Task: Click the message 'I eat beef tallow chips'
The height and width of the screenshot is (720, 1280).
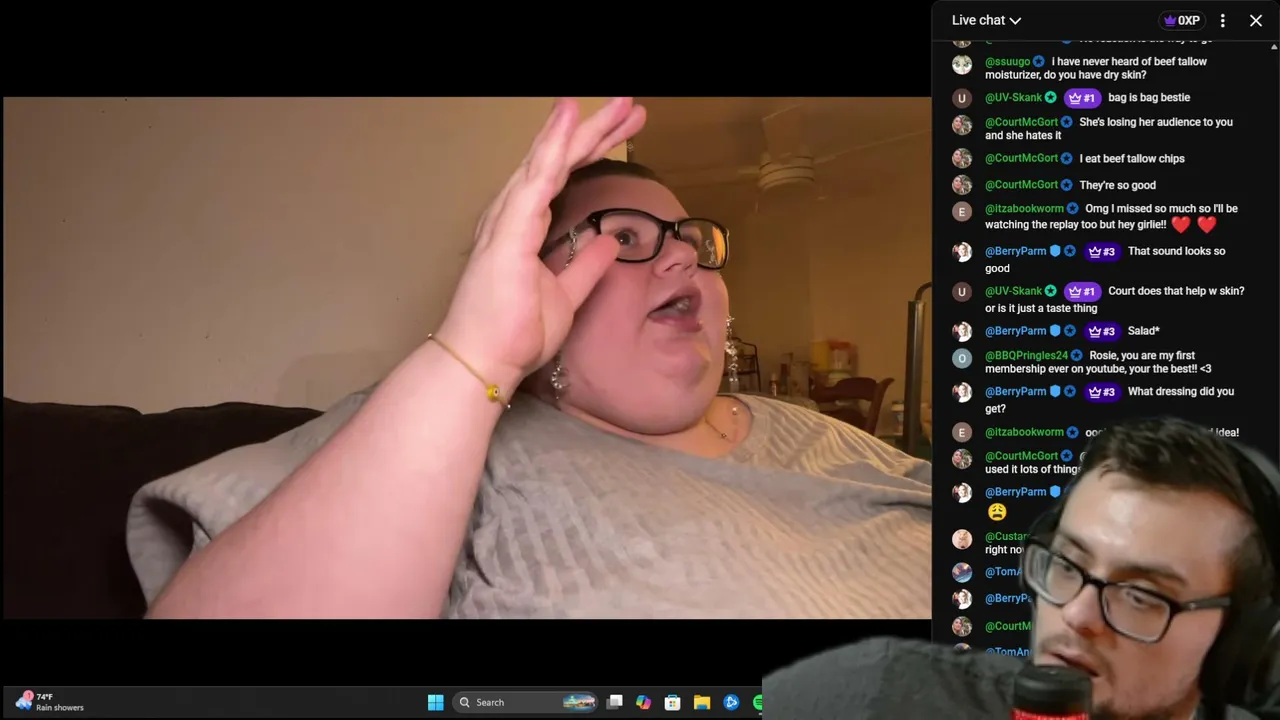Action: coord(1132,158)
